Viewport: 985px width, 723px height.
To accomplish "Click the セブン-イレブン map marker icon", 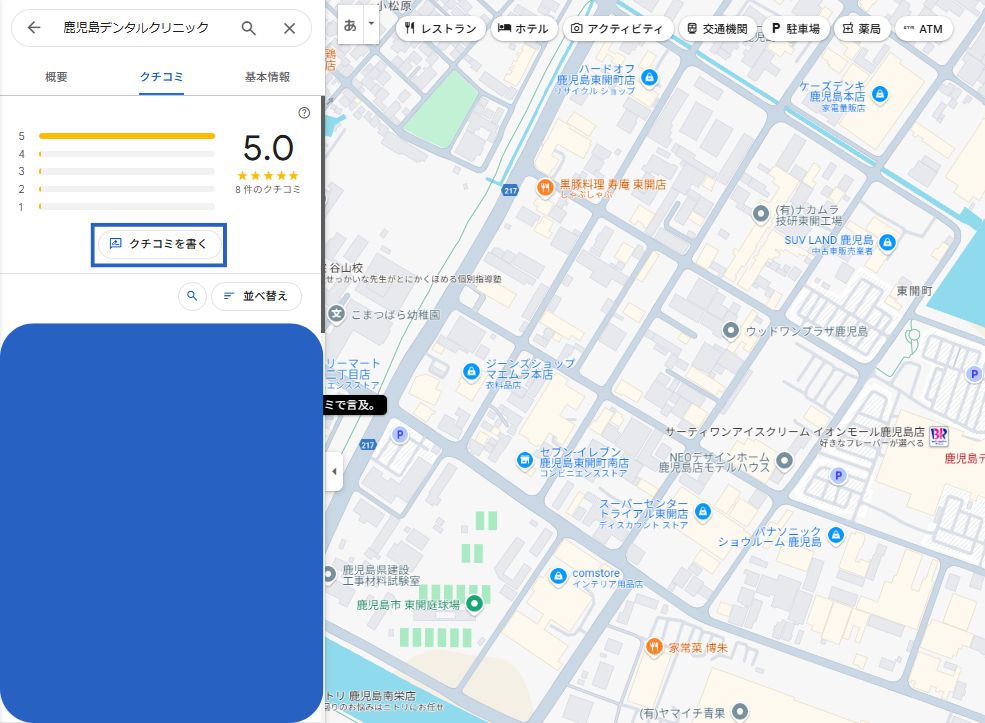I will coord(524,460).
